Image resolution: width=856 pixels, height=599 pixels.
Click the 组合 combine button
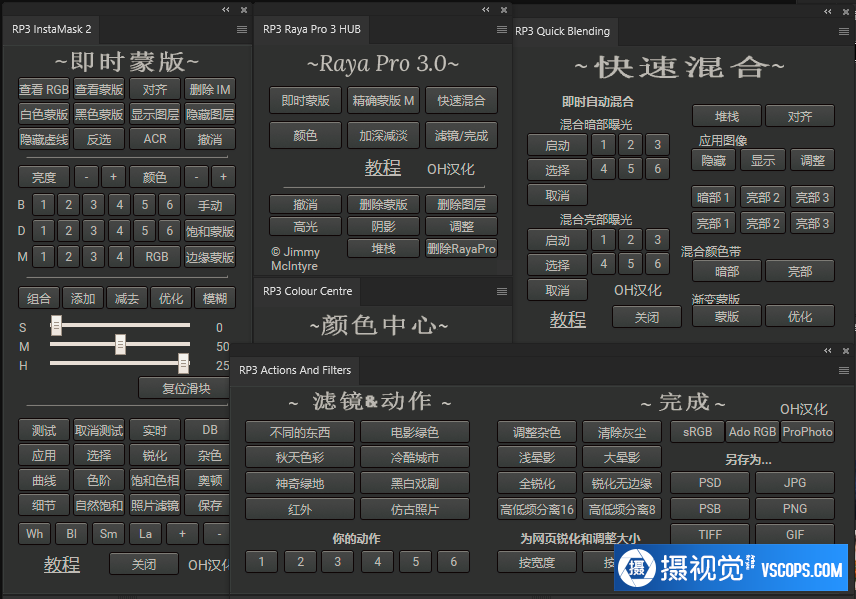(39, 298)
